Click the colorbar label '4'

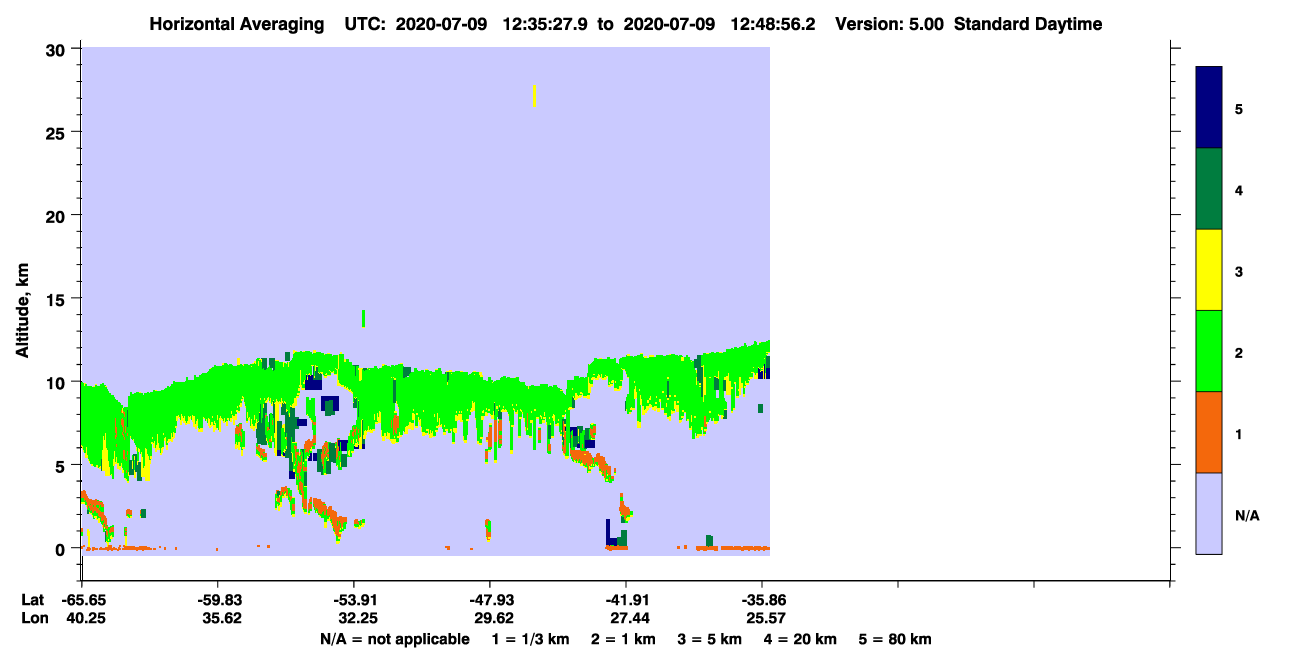point(1239,190)
